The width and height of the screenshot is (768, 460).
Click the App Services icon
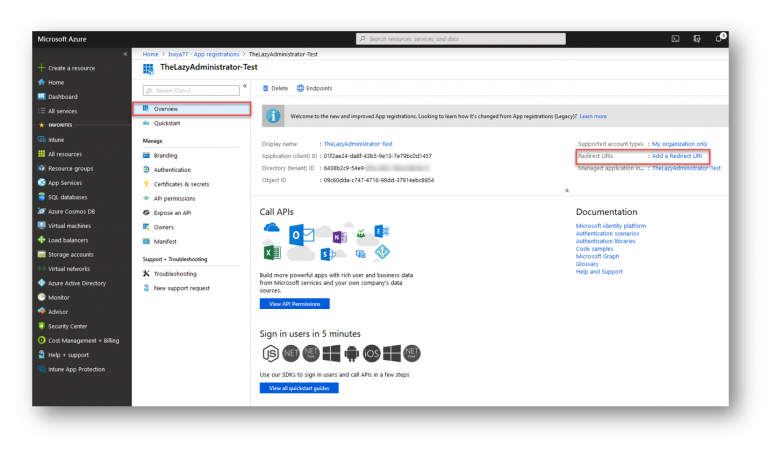point(42,182)
